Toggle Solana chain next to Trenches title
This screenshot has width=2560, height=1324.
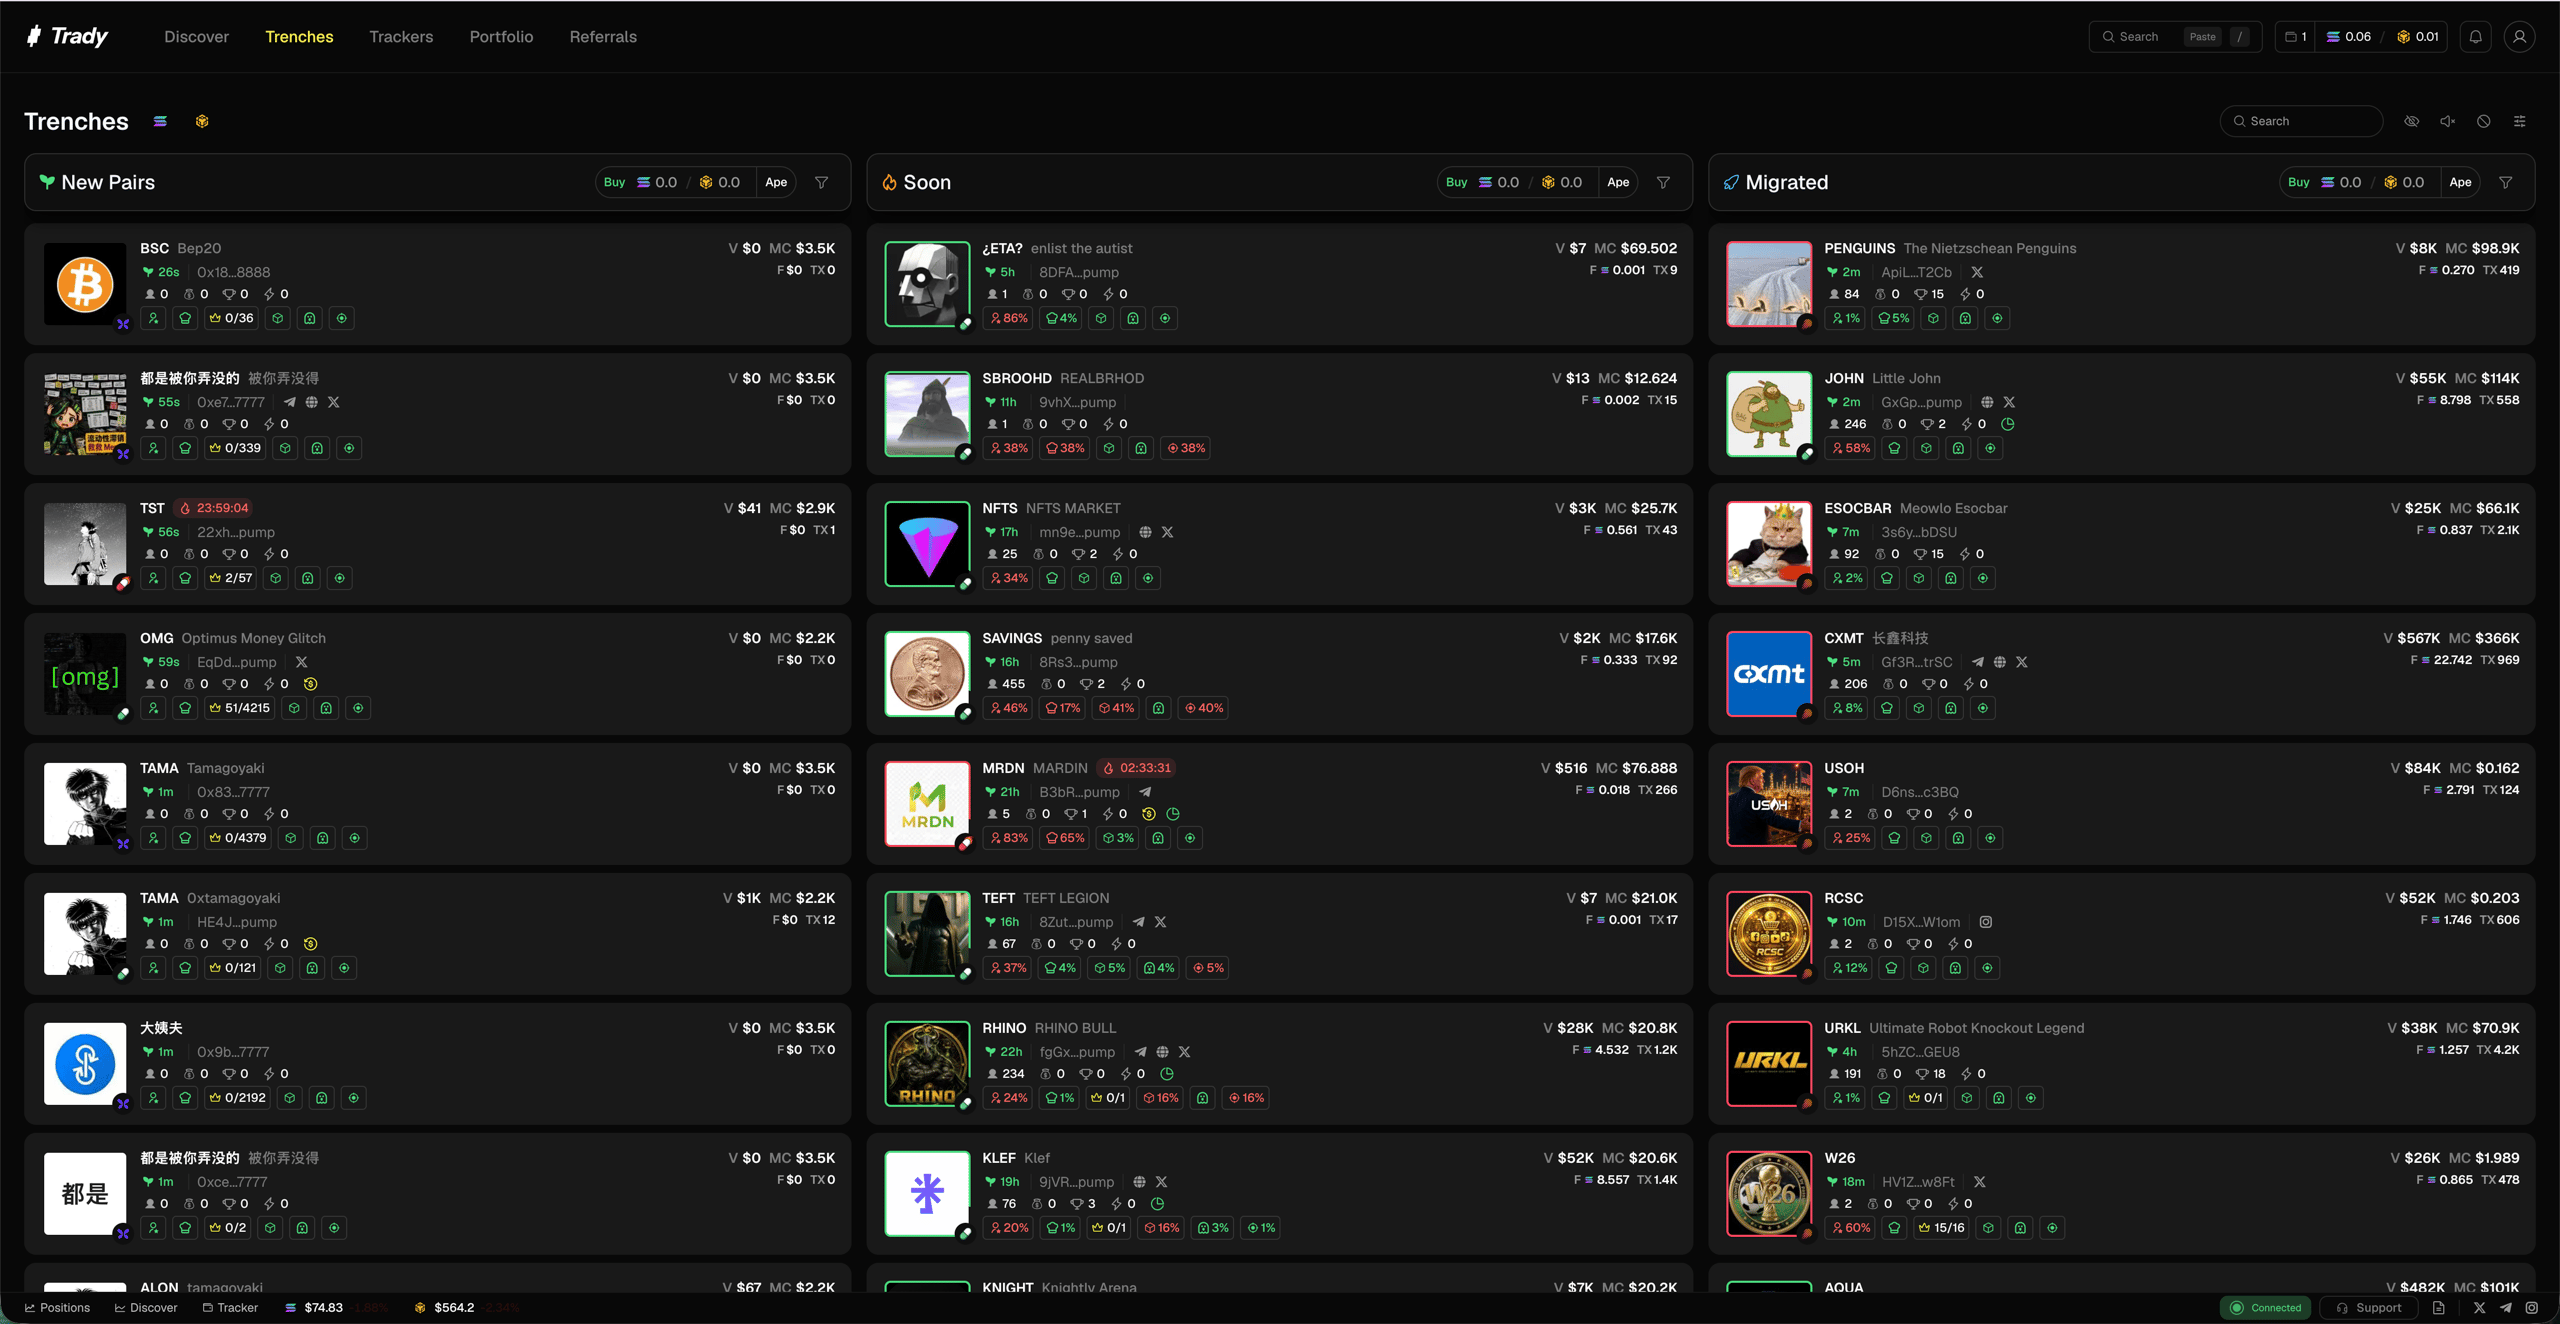tap(160, 121)
